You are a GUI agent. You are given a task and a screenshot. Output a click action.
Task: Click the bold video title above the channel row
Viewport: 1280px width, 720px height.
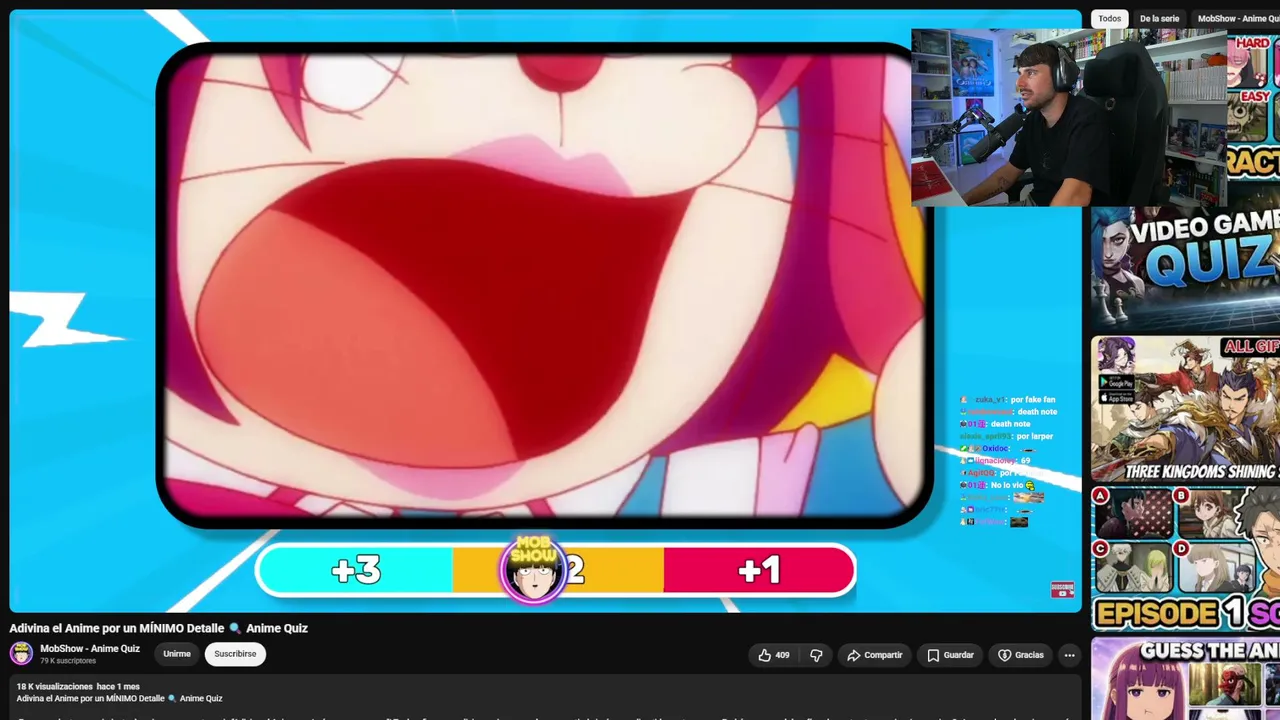(x=159, y=628)
